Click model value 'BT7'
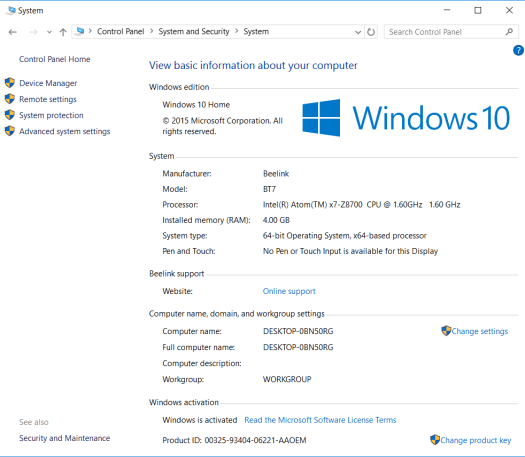The width and height of the screenshot is (525, 457). (x=269, y=189)
